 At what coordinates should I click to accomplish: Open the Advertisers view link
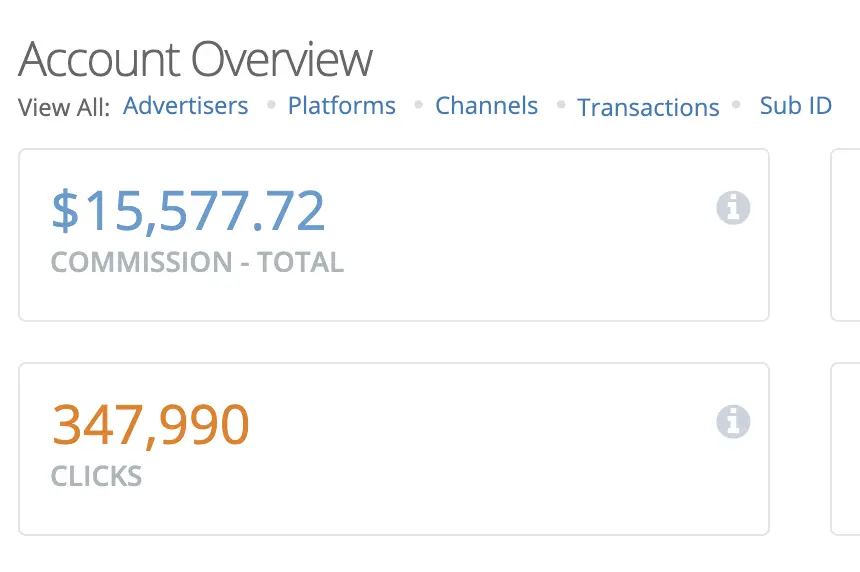[185, 105]
